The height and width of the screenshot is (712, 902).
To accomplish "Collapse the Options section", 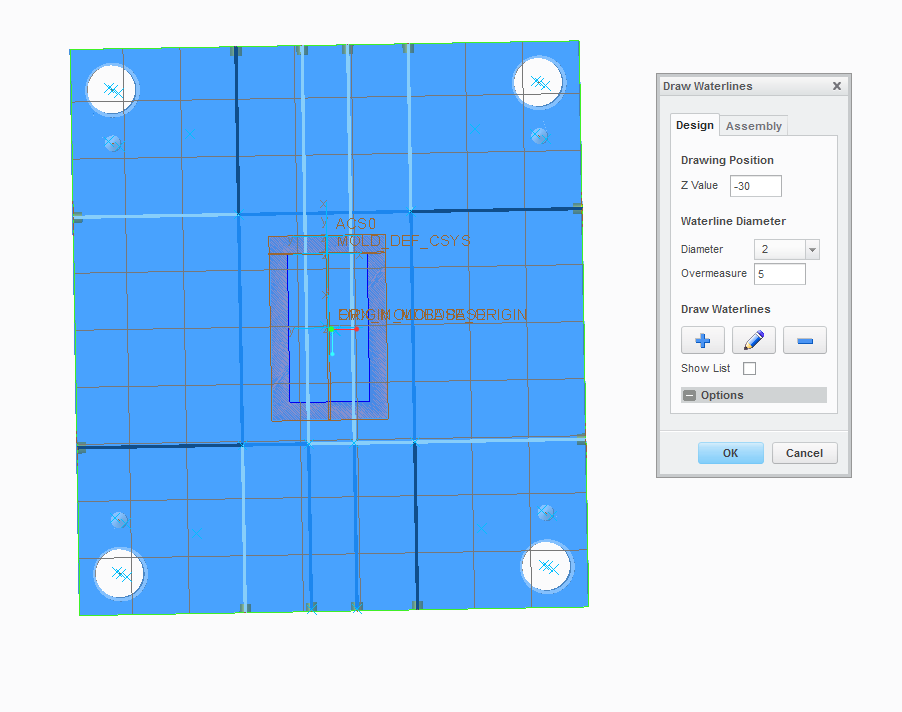I will pos(689,395).
